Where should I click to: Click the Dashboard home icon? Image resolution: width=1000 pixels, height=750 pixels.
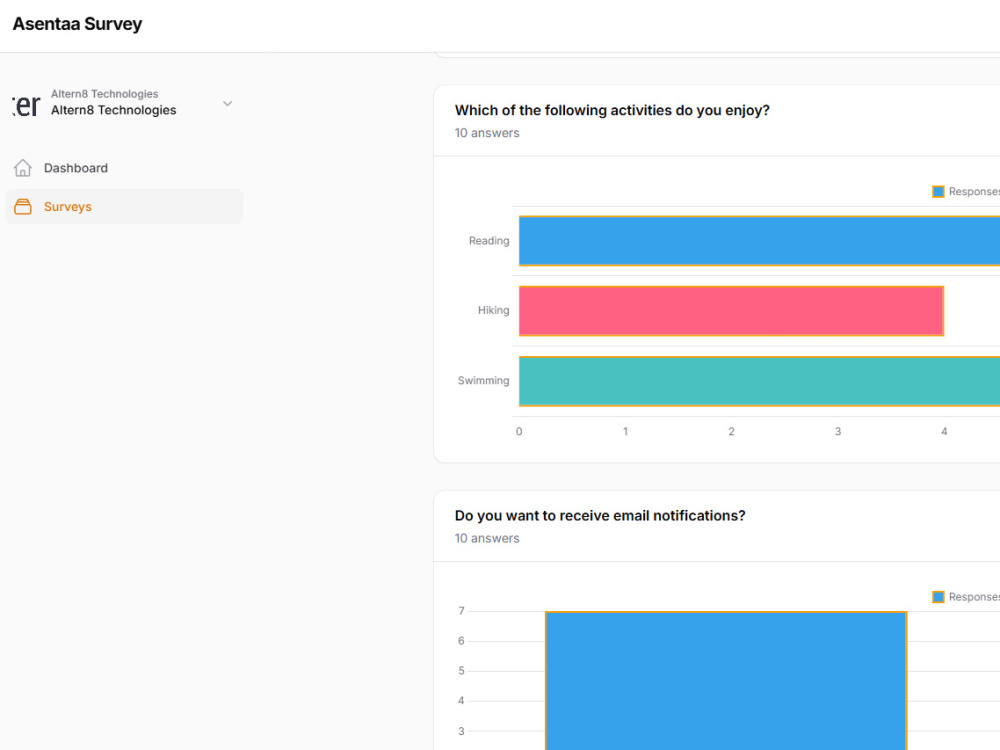[23, 168]
